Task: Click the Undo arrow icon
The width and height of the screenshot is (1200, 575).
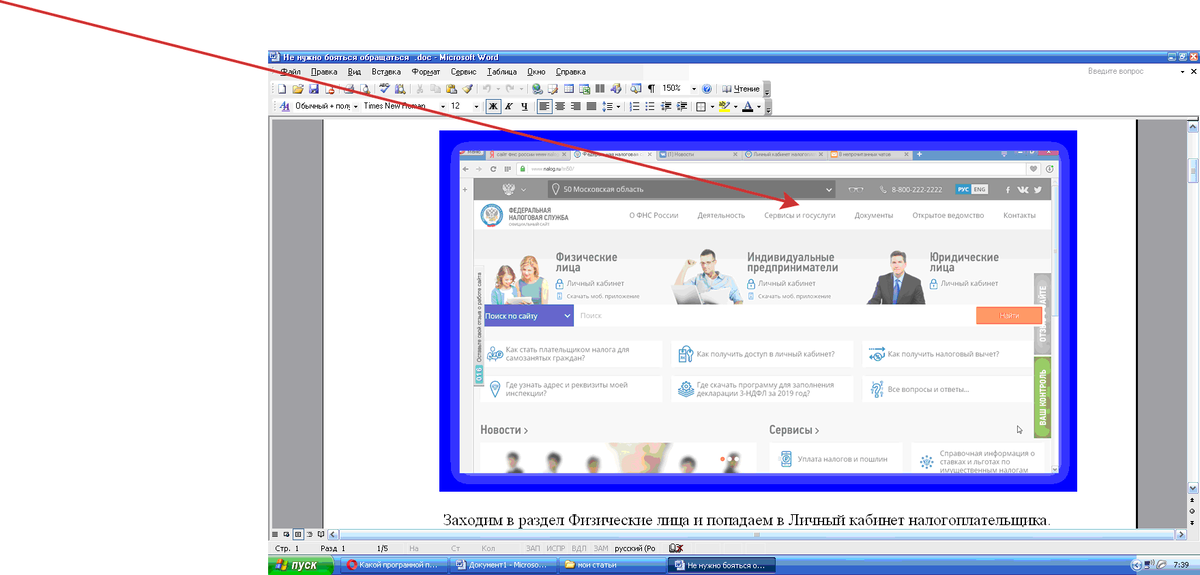Action: (x=486, y=89)
